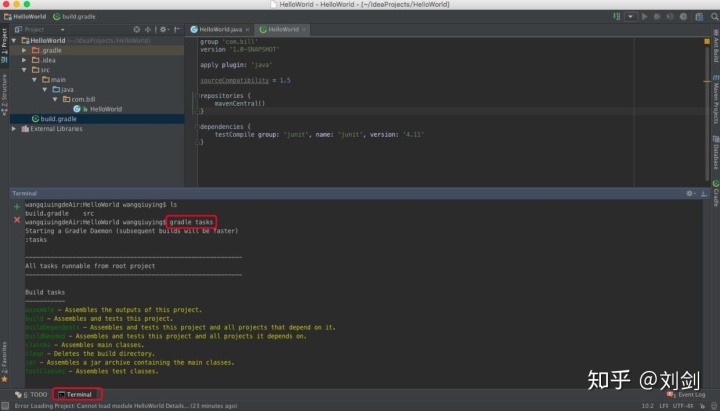Click the testCompile dependency line
Image resolution: width=720 pixels, height=411 pixels.
click(319, 135)
